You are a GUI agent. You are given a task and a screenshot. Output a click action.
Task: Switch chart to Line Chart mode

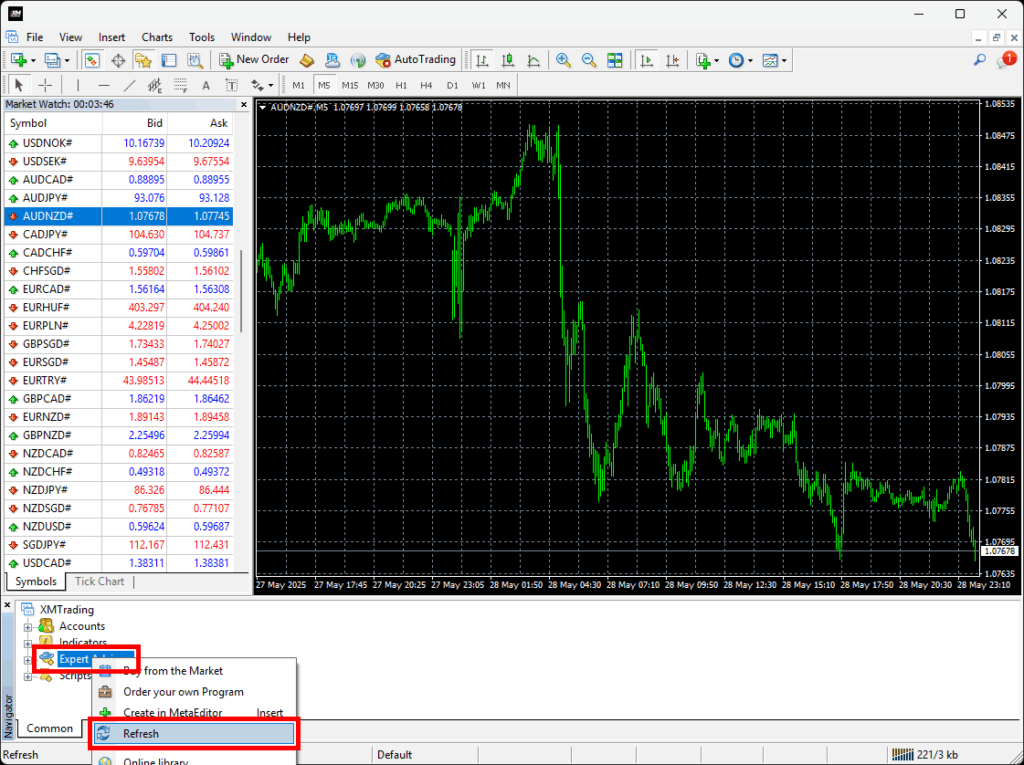(x=534, y=60)
